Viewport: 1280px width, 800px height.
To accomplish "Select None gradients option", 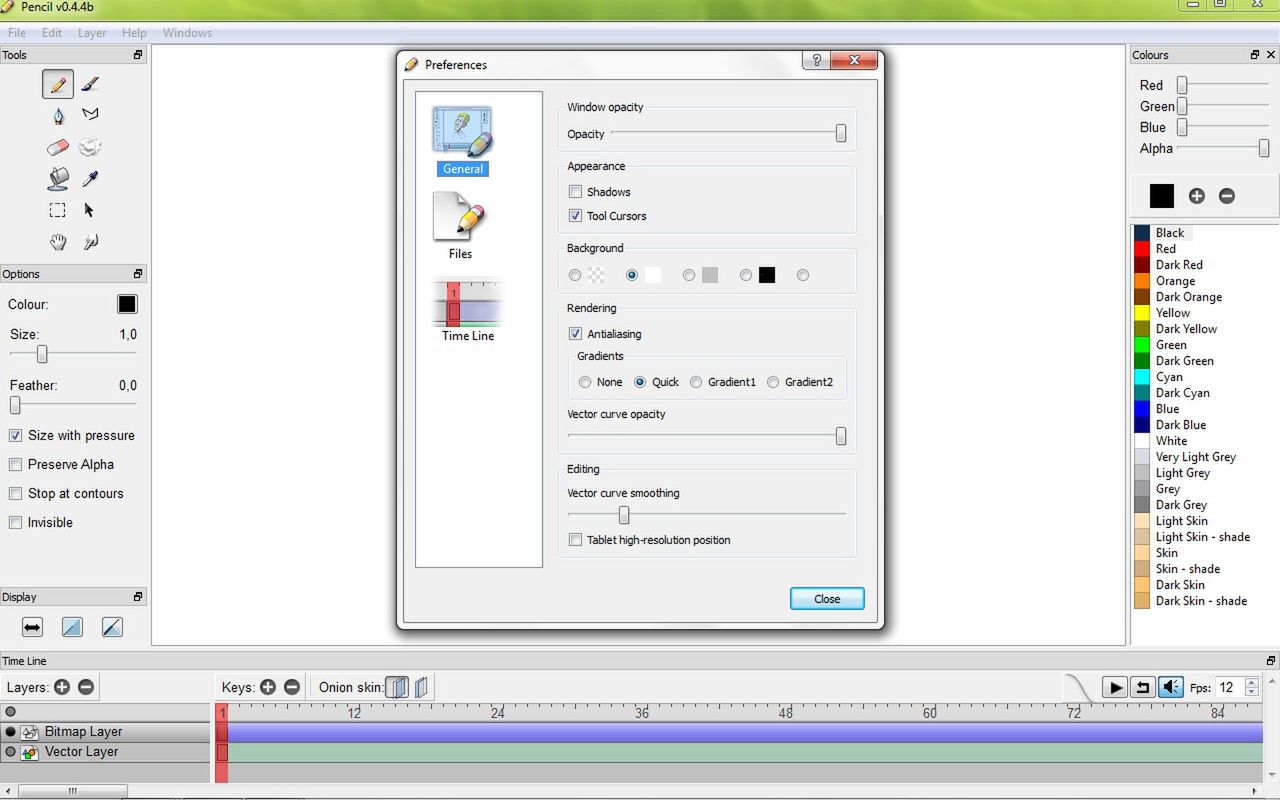I will click(585, 382).
